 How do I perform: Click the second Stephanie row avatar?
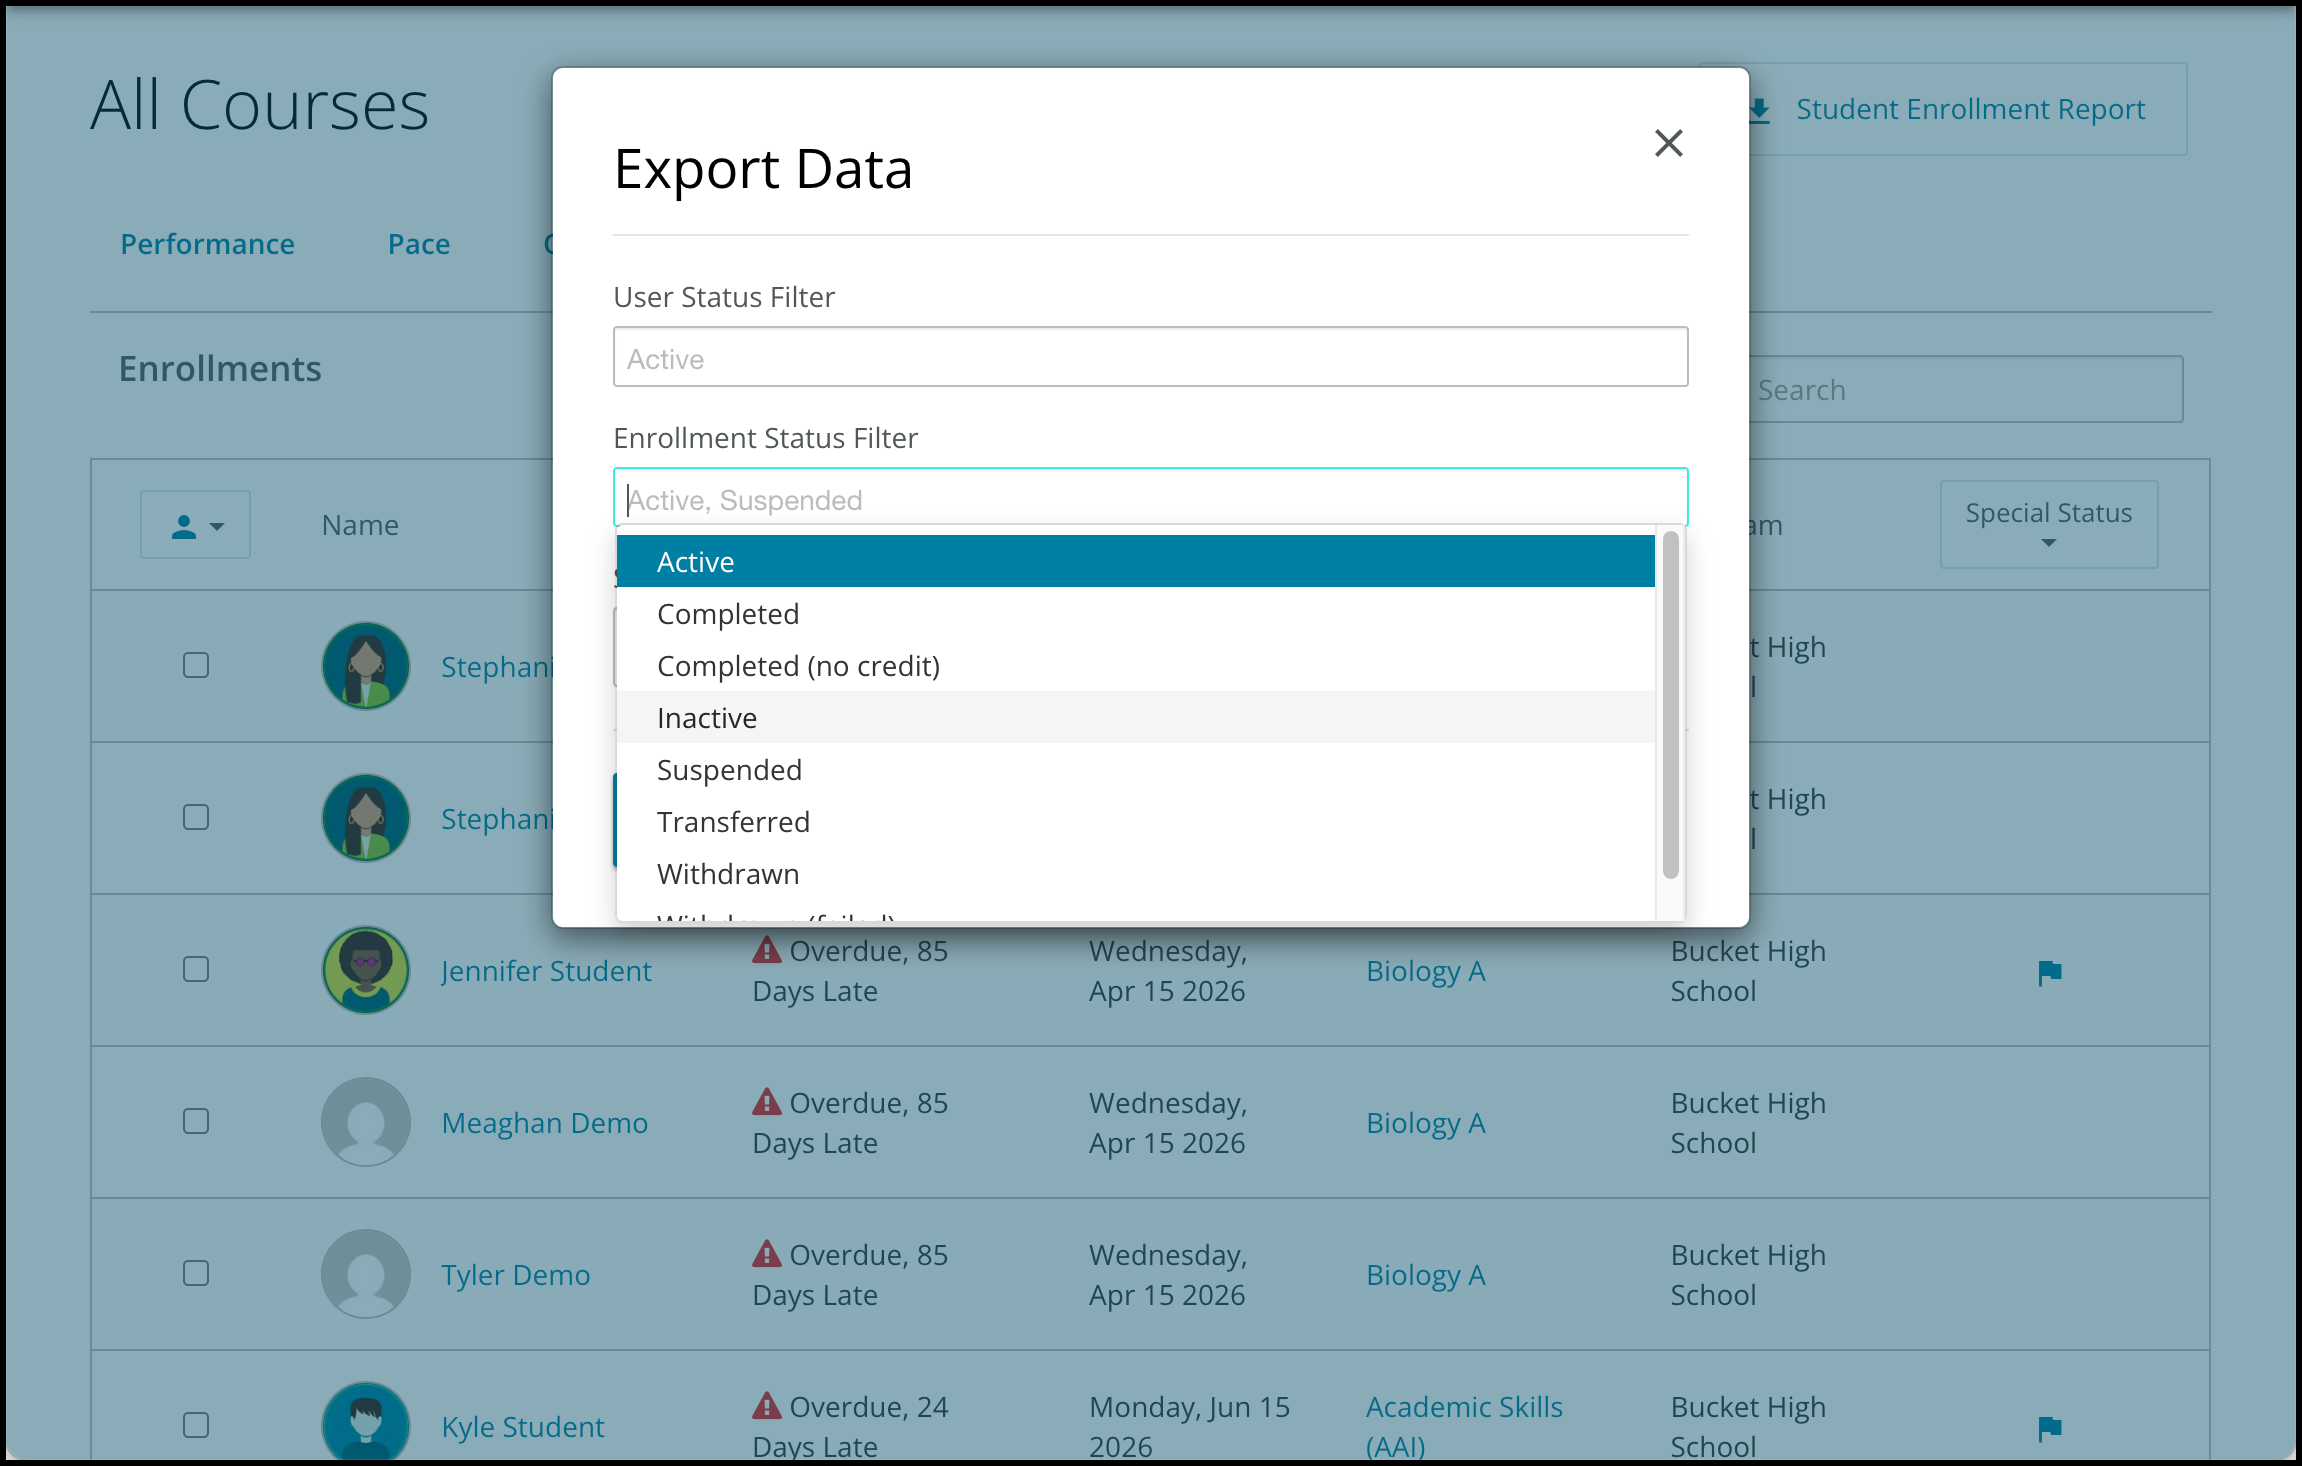pos(366,818)
